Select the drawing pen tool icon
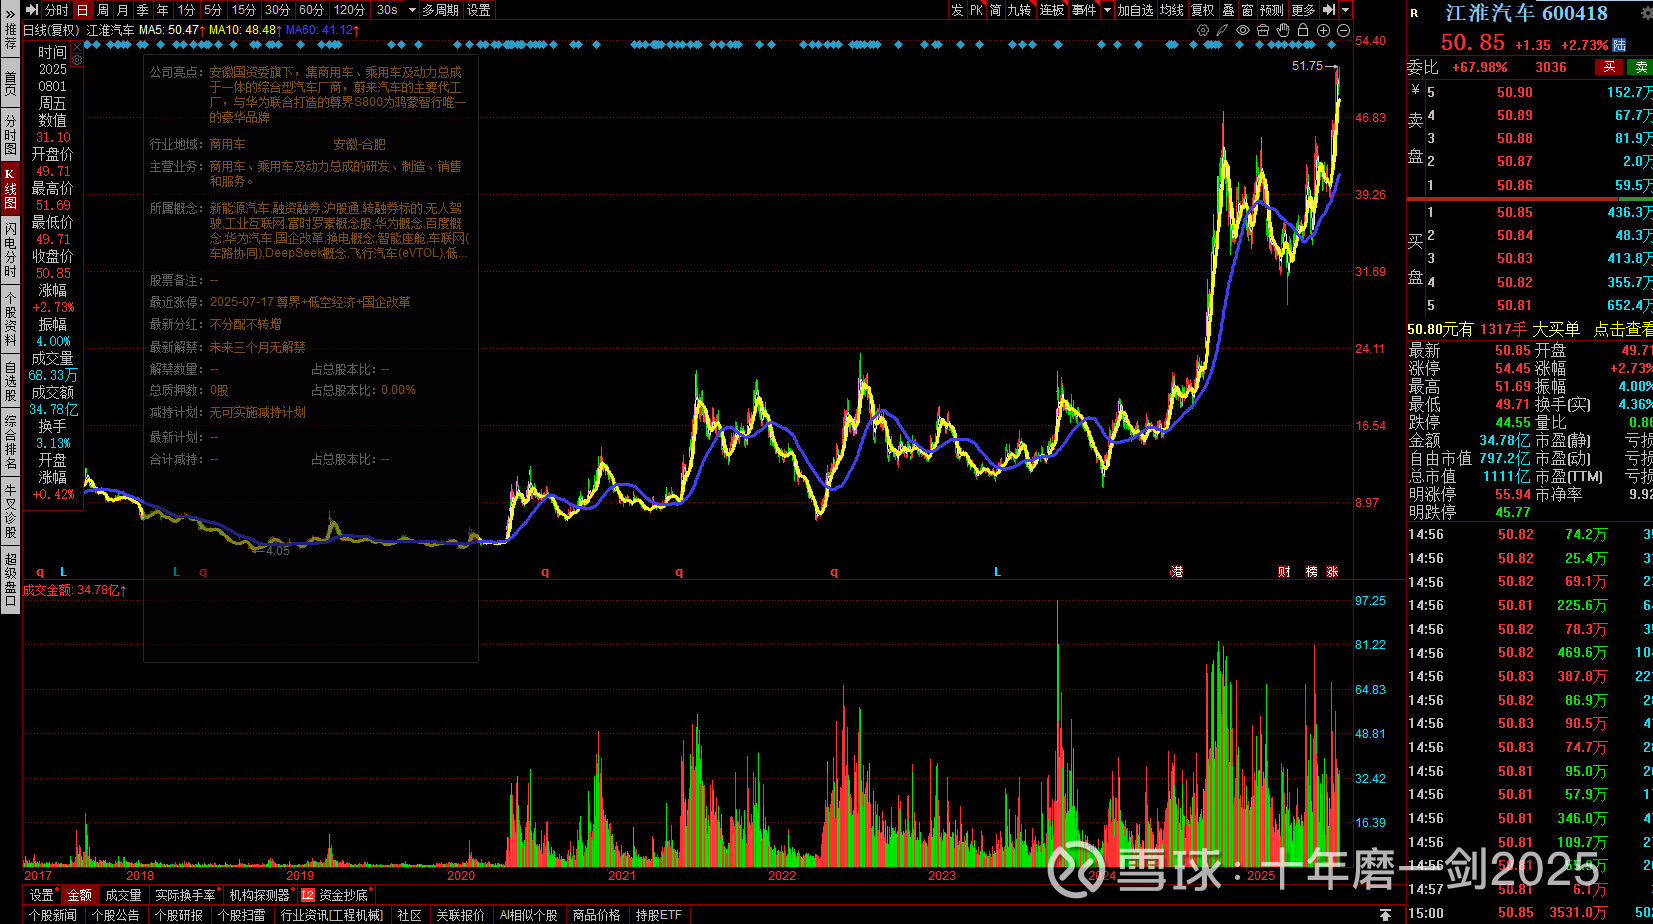 (x=1222, y=30)
